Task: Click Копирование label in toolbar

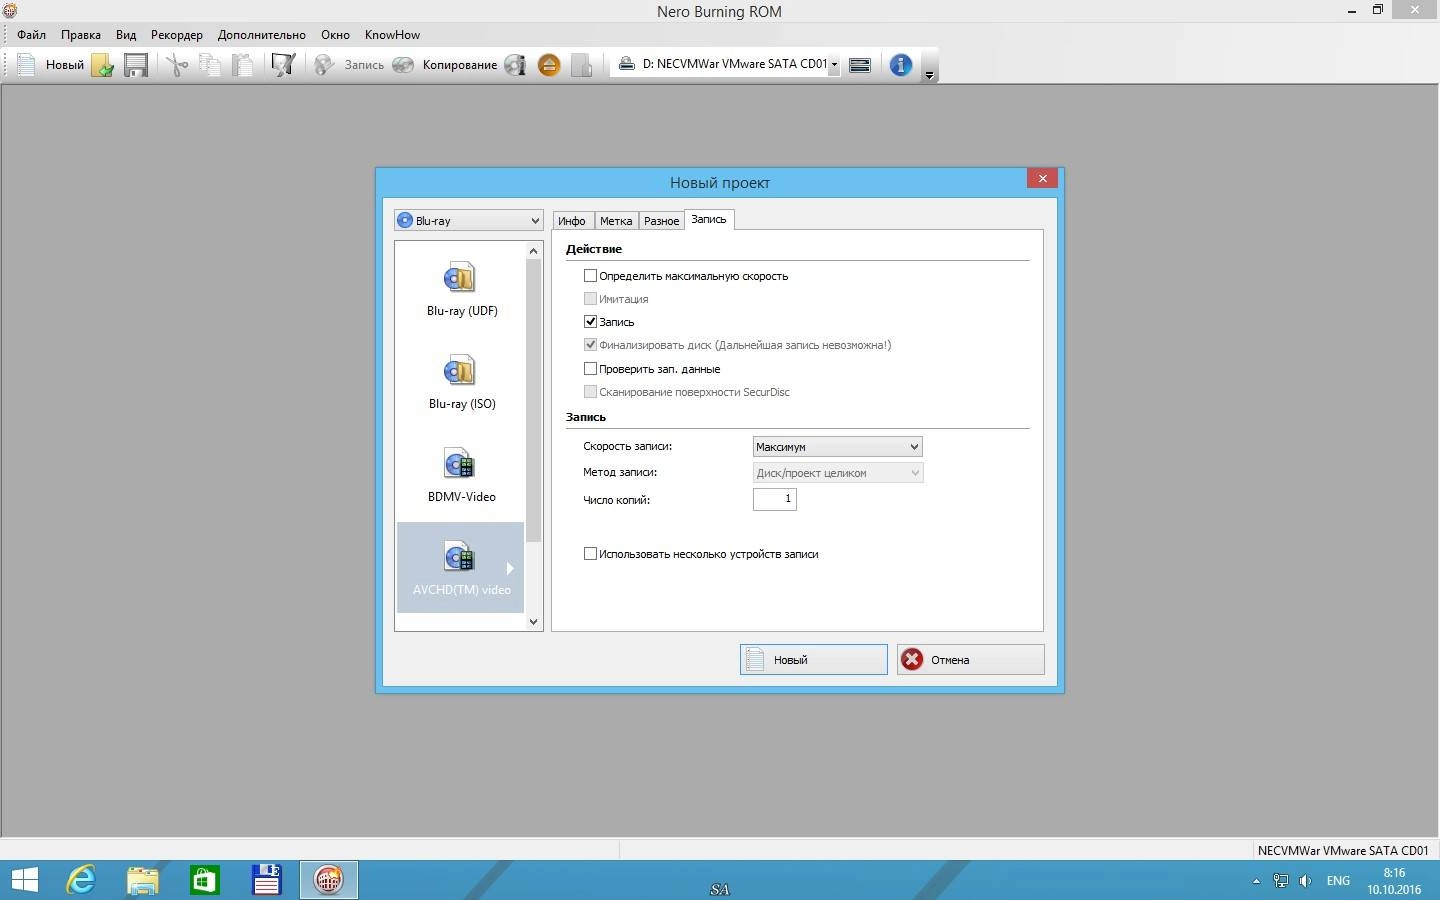Action: [x=460, y=65]
